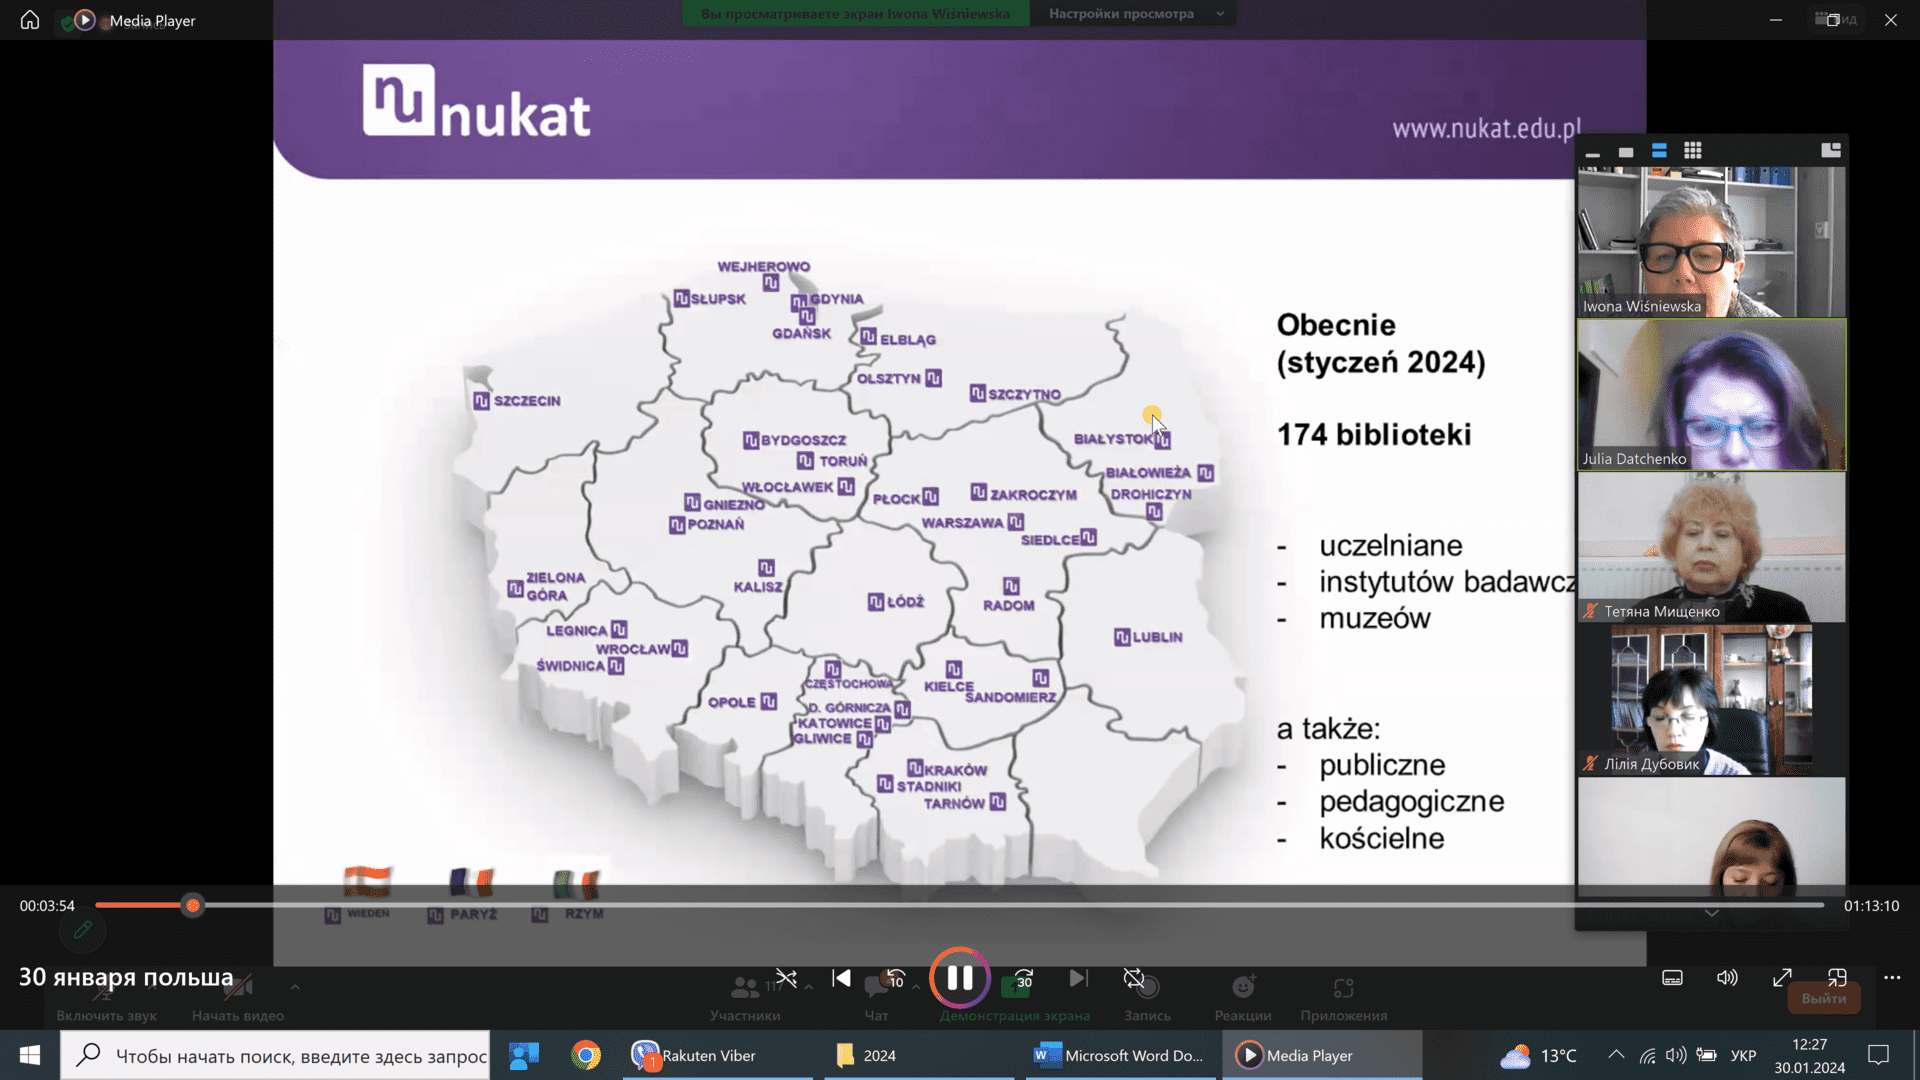Open the weather widget showing 13°C
The width and height of the screenshot is (1920, 1080).
[x=1538, y=1055]
